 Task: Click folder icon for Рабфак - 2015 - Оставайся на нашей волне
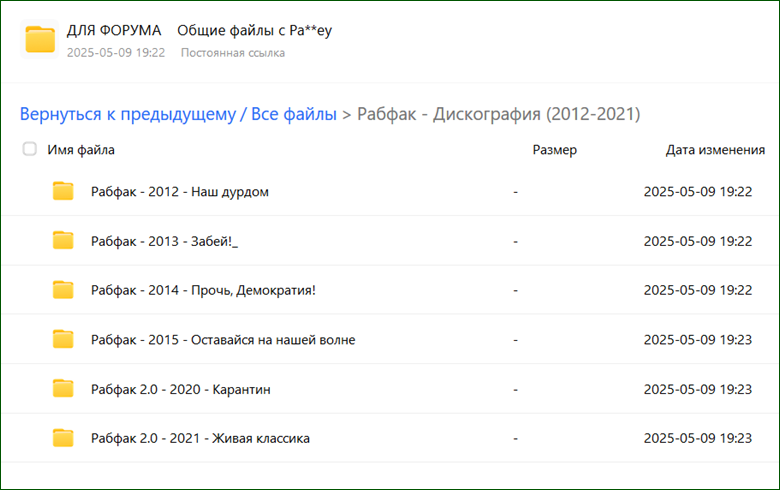point(63,339)
